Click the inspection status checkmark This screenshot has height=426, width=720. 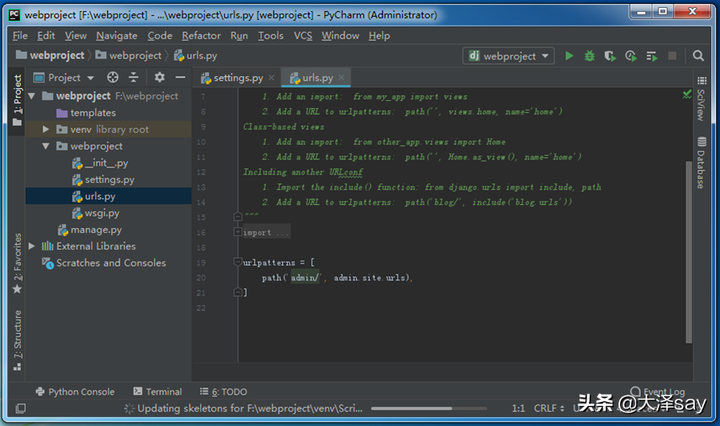point(686,95)
